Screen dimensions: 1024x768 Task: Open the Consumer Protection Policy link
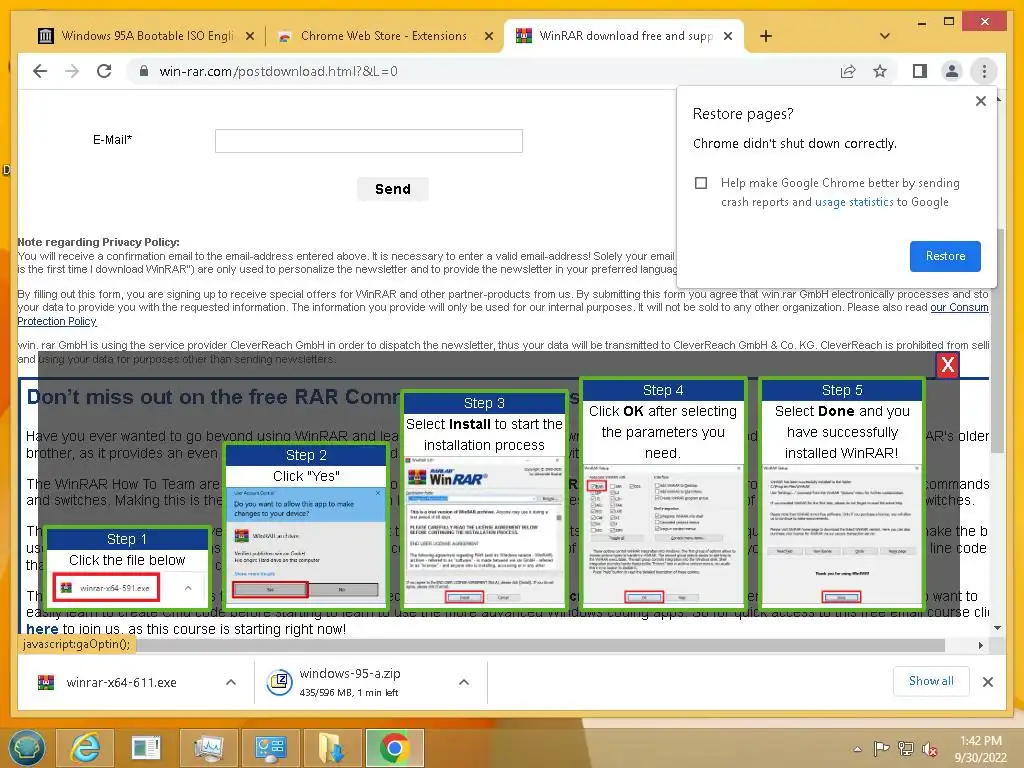959,308
